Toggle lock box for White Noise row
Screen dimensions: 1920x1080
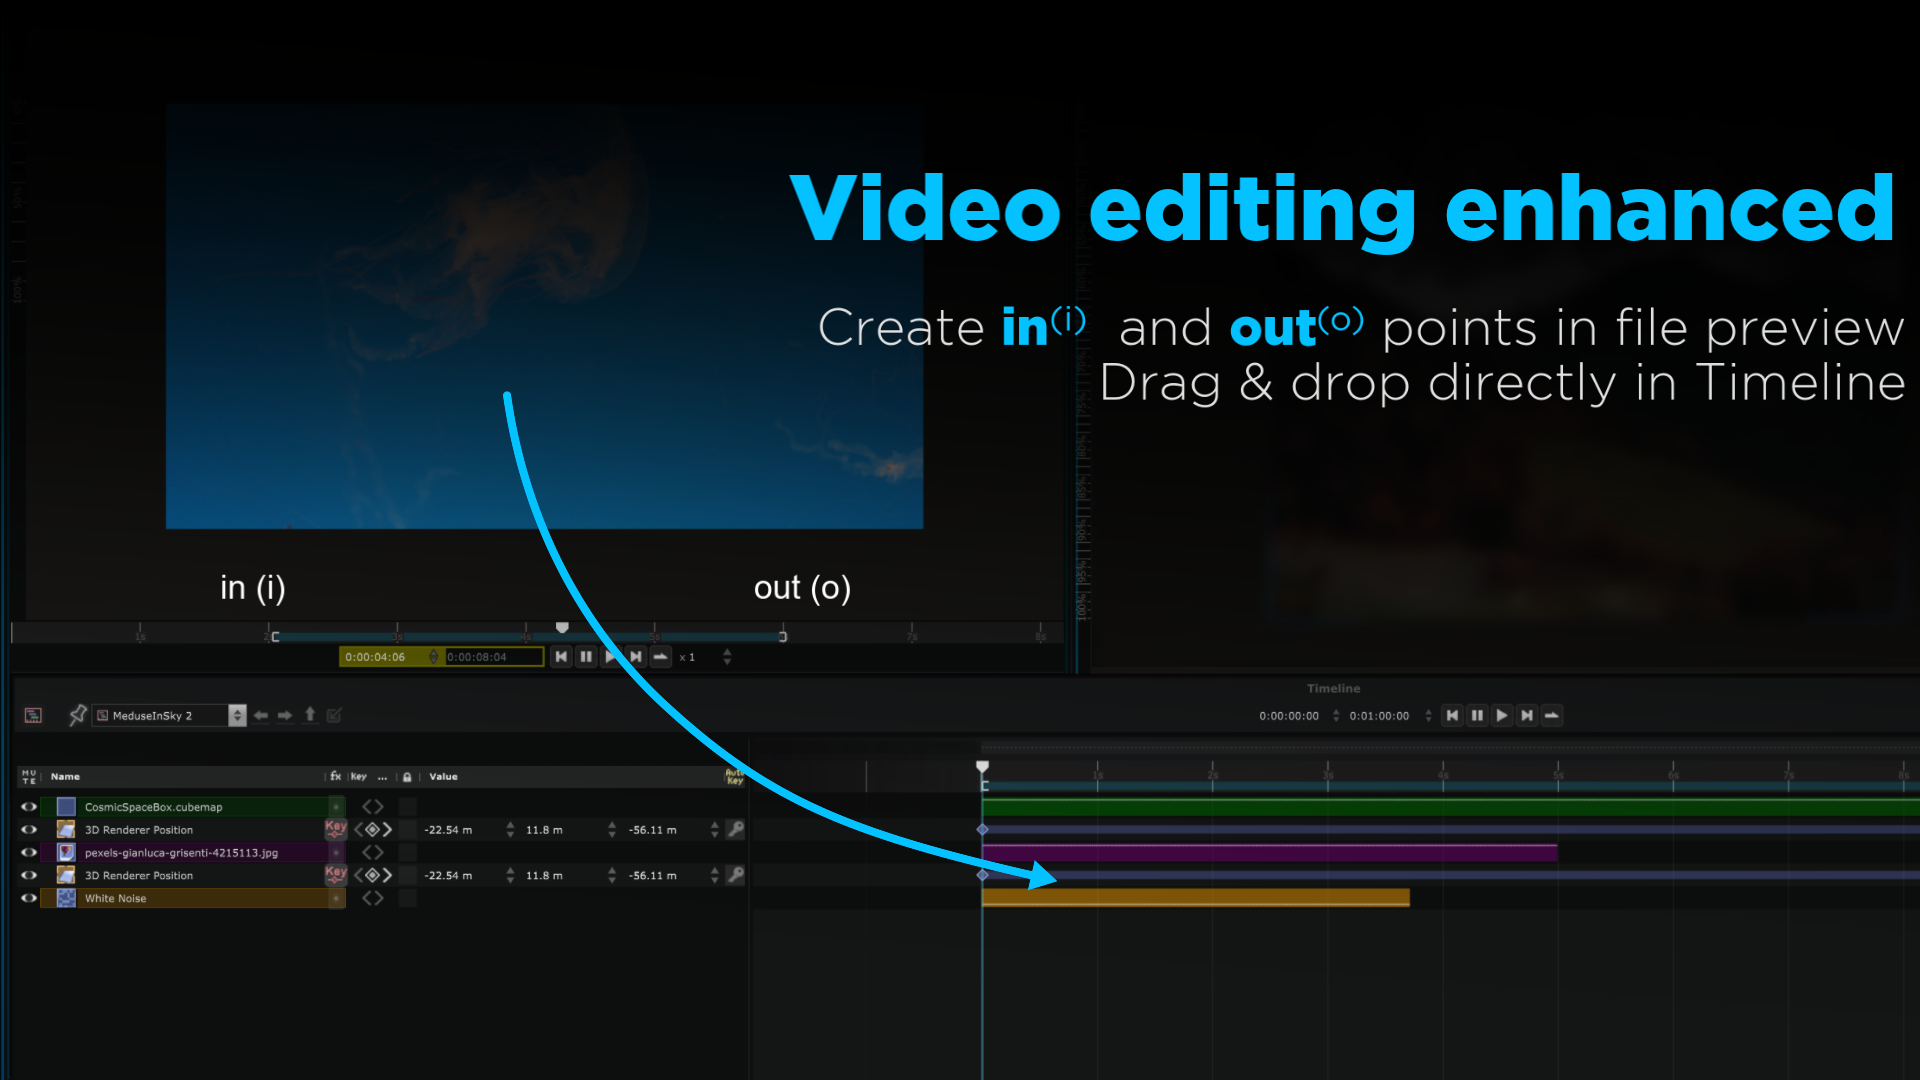(407, 898)
